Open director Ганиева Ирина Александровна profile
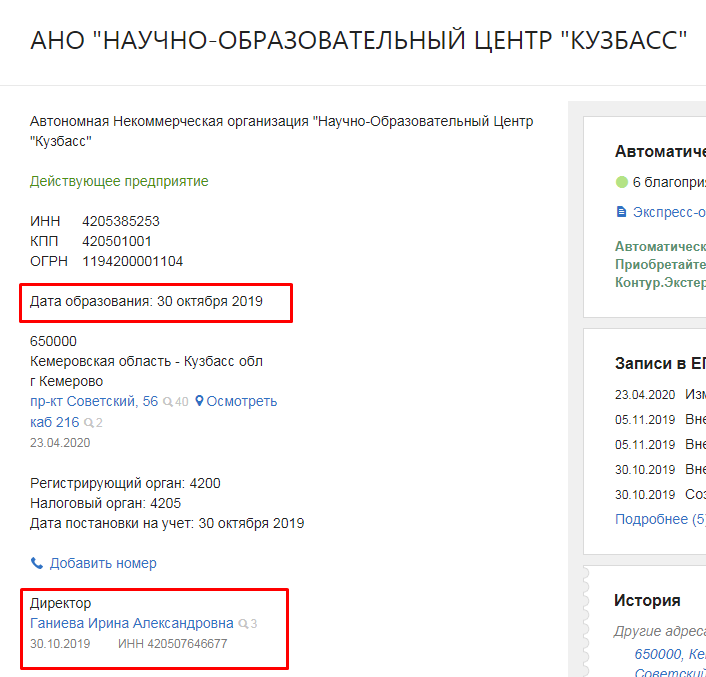This screenshot has height=677, width=706. click(x=131, y=623)
